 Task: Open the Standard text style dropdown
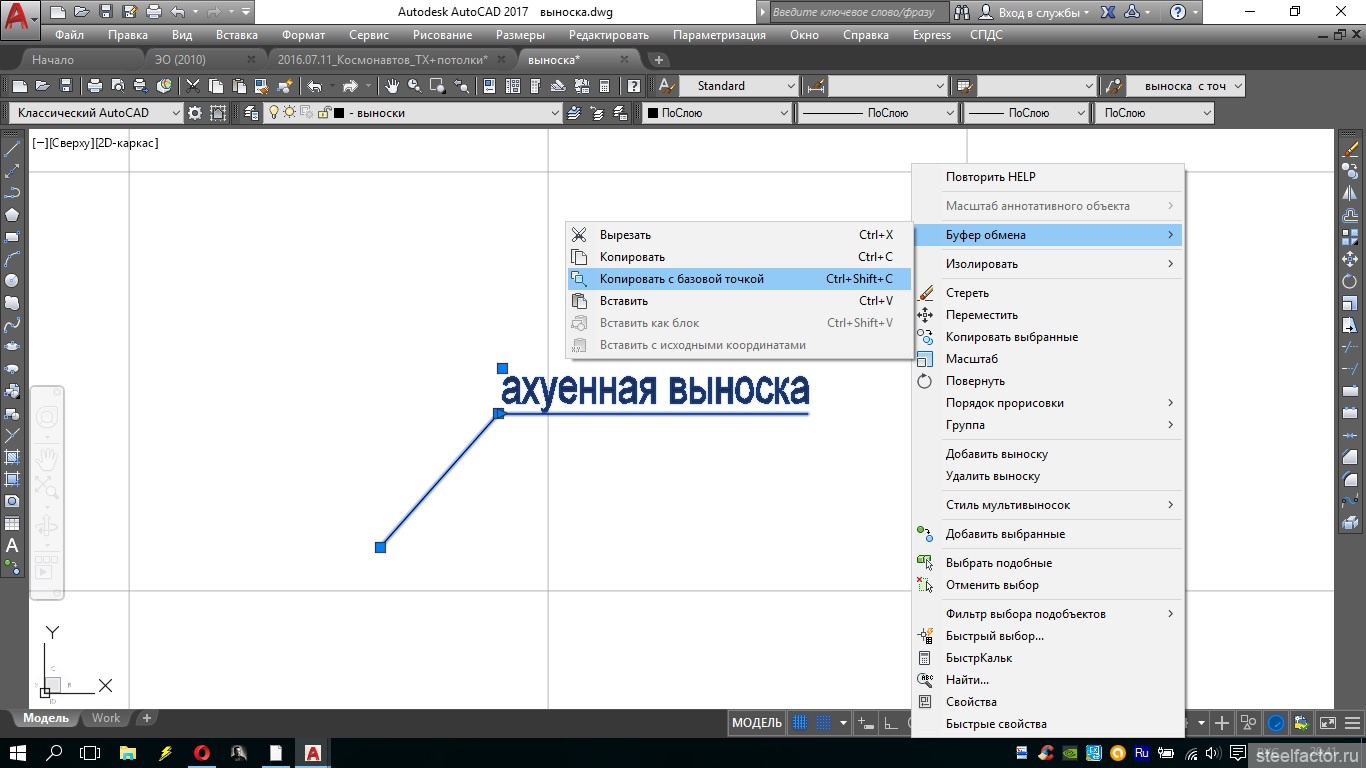pos(739,86)
